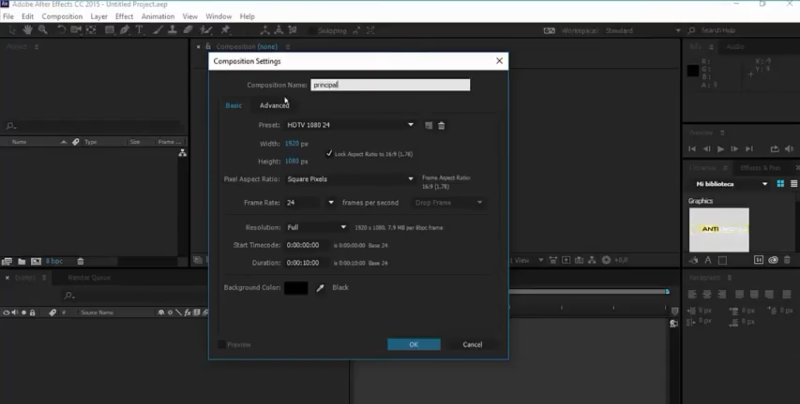Open the File menu
This screenshot has width=800, height=404.
(x=8, y=16)
